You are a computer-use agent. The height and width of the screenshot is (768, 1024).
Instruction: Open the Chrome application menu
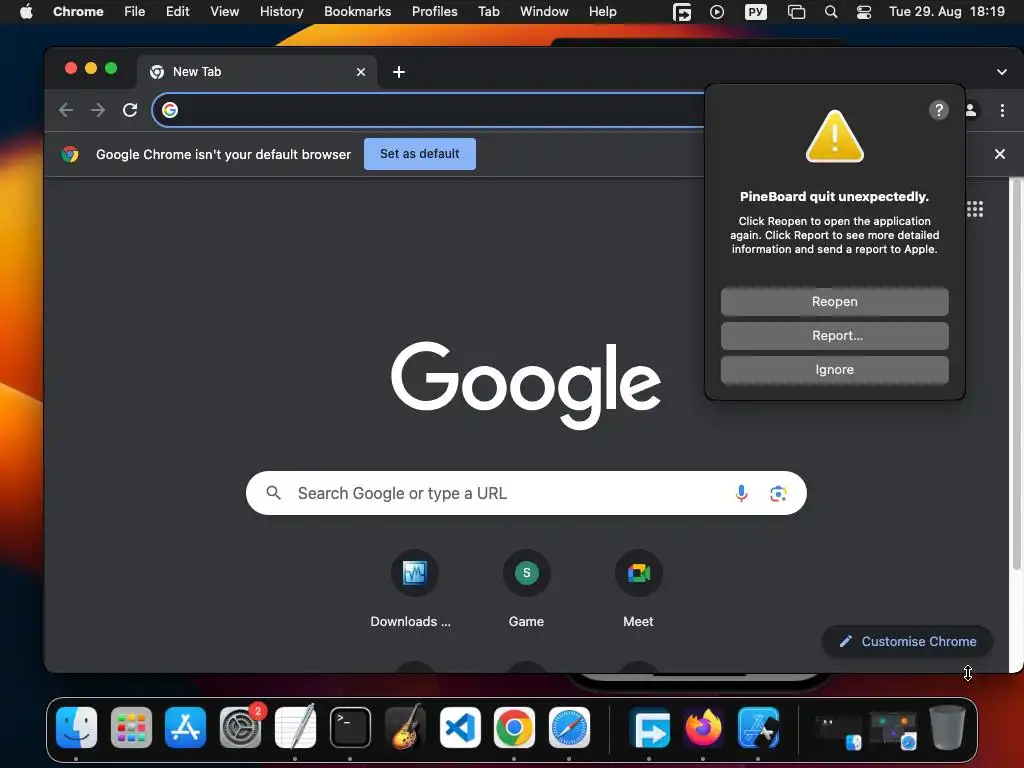click(x=78, y=12)
